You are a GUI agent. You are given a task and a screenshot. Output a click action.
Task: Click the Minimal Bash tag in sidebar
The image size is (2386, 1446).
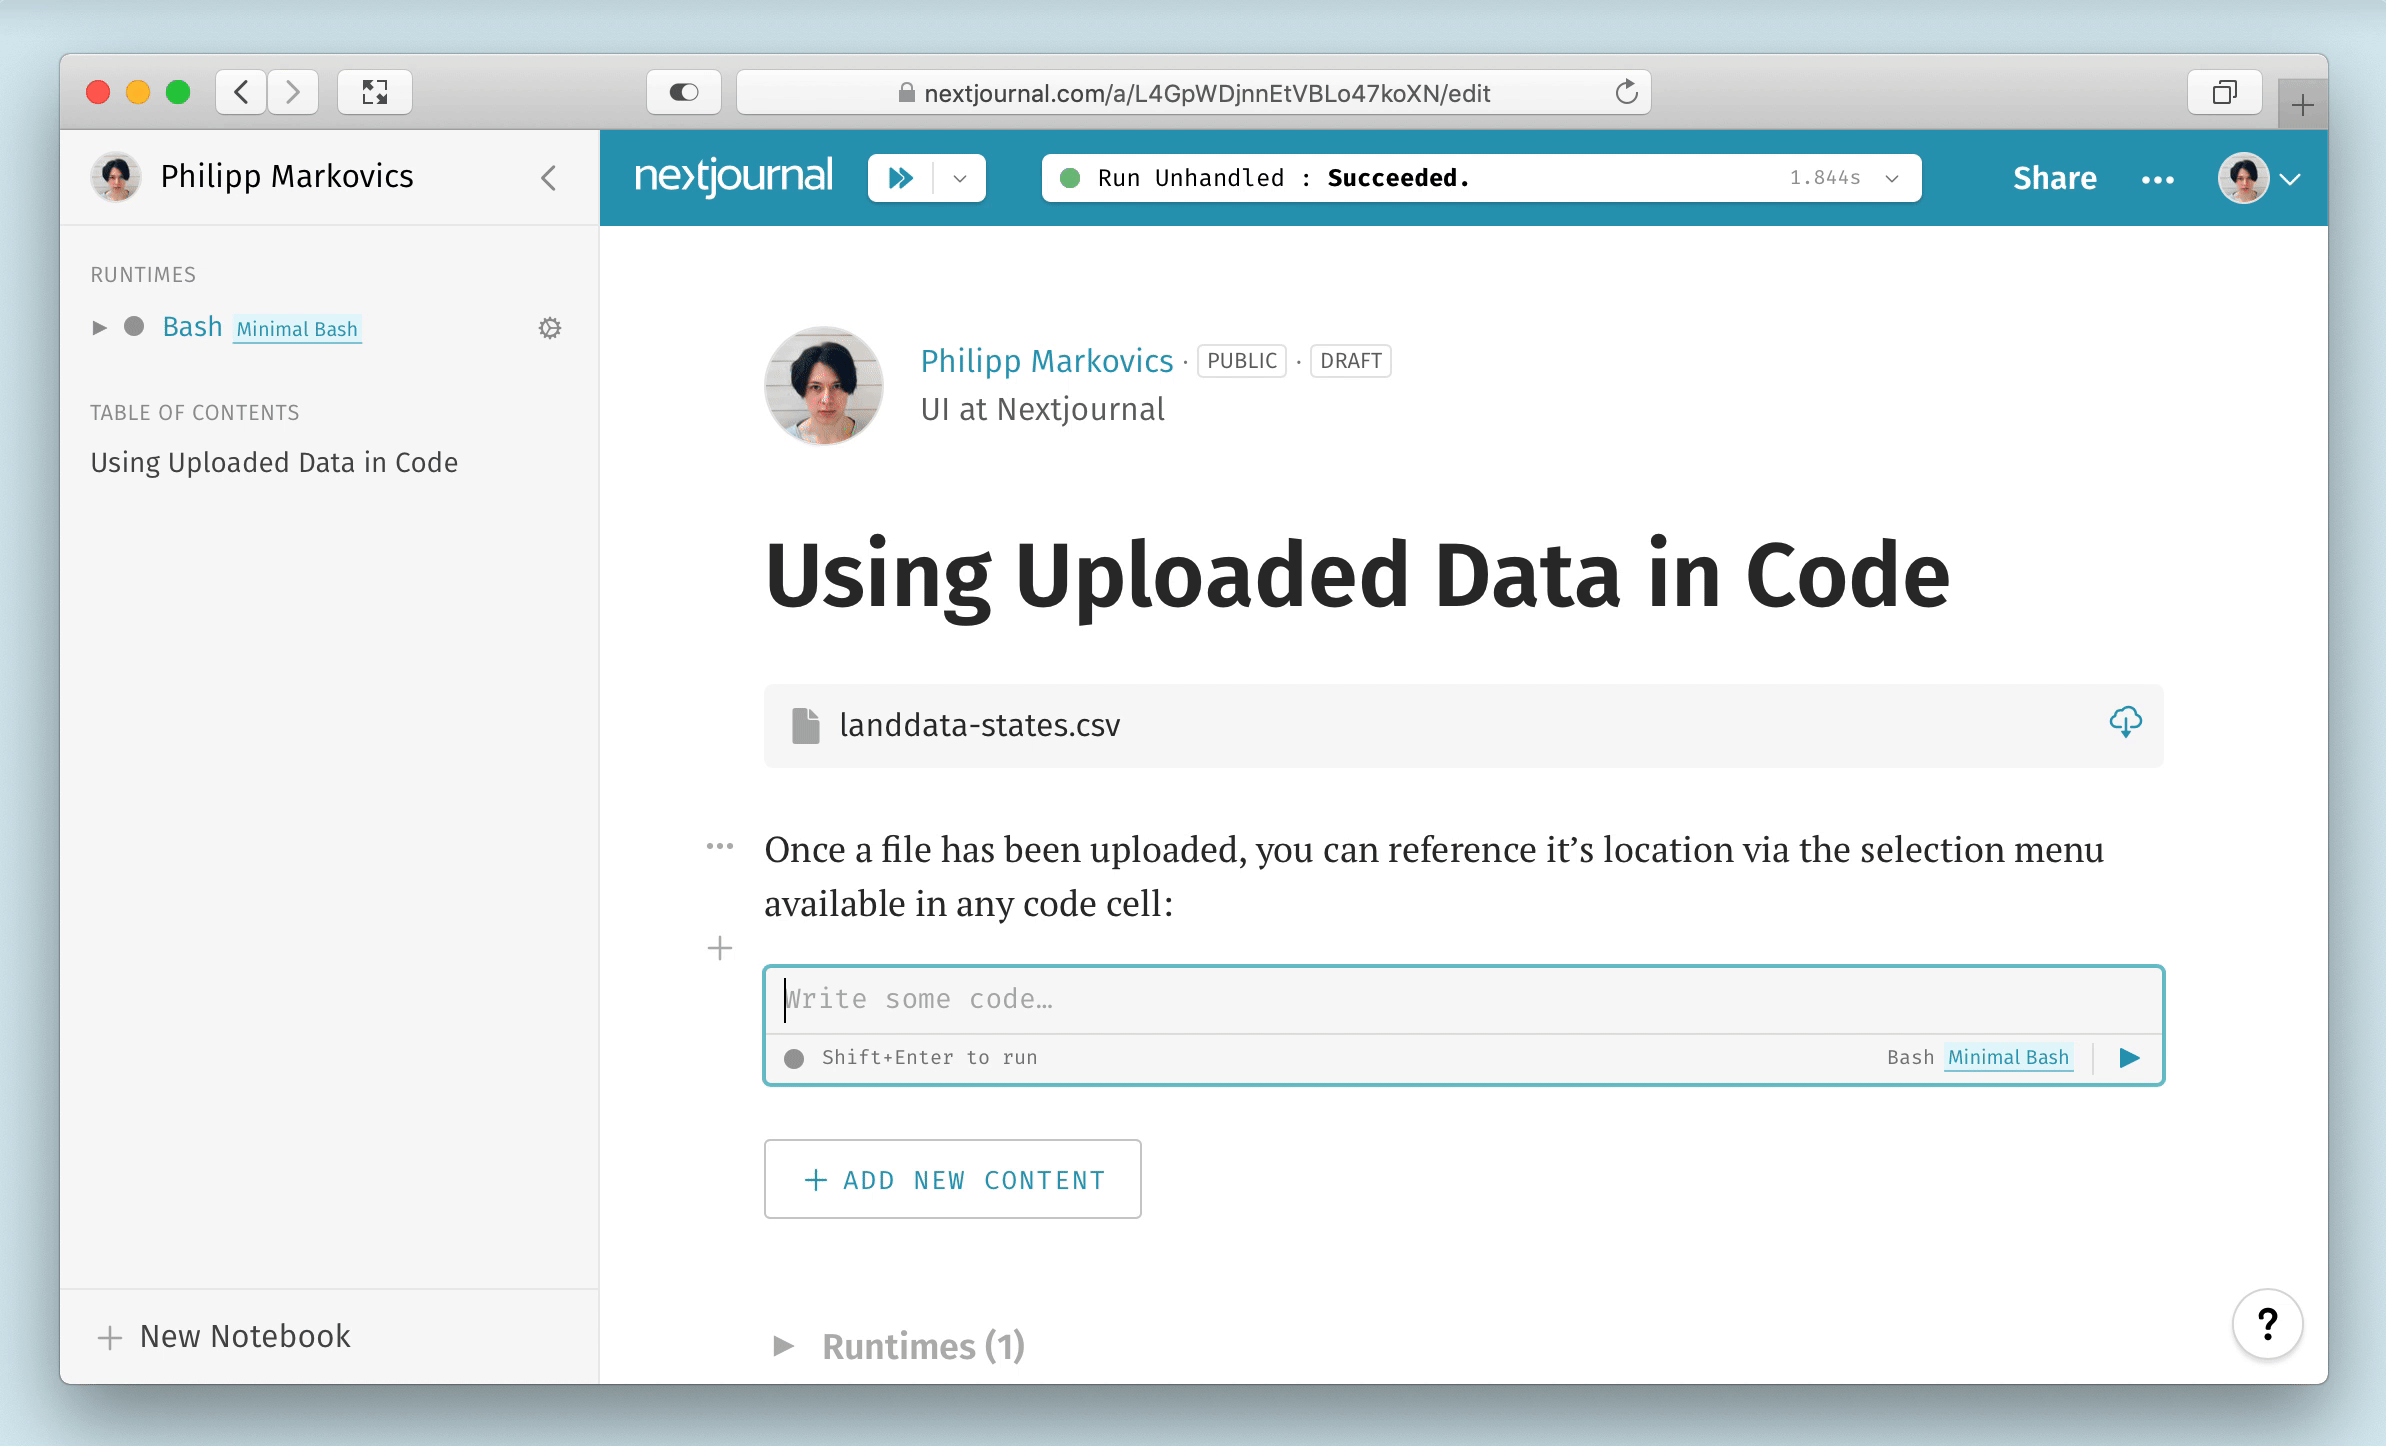pos(297,329)
